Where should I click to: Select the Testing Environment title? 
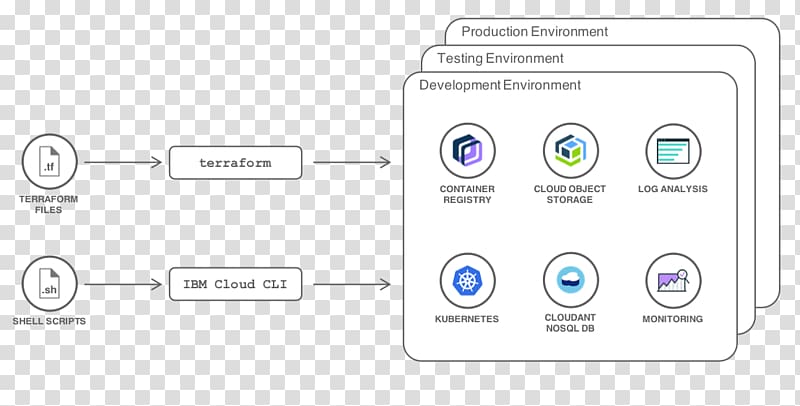pyautogui.click(x=500, y=59)
